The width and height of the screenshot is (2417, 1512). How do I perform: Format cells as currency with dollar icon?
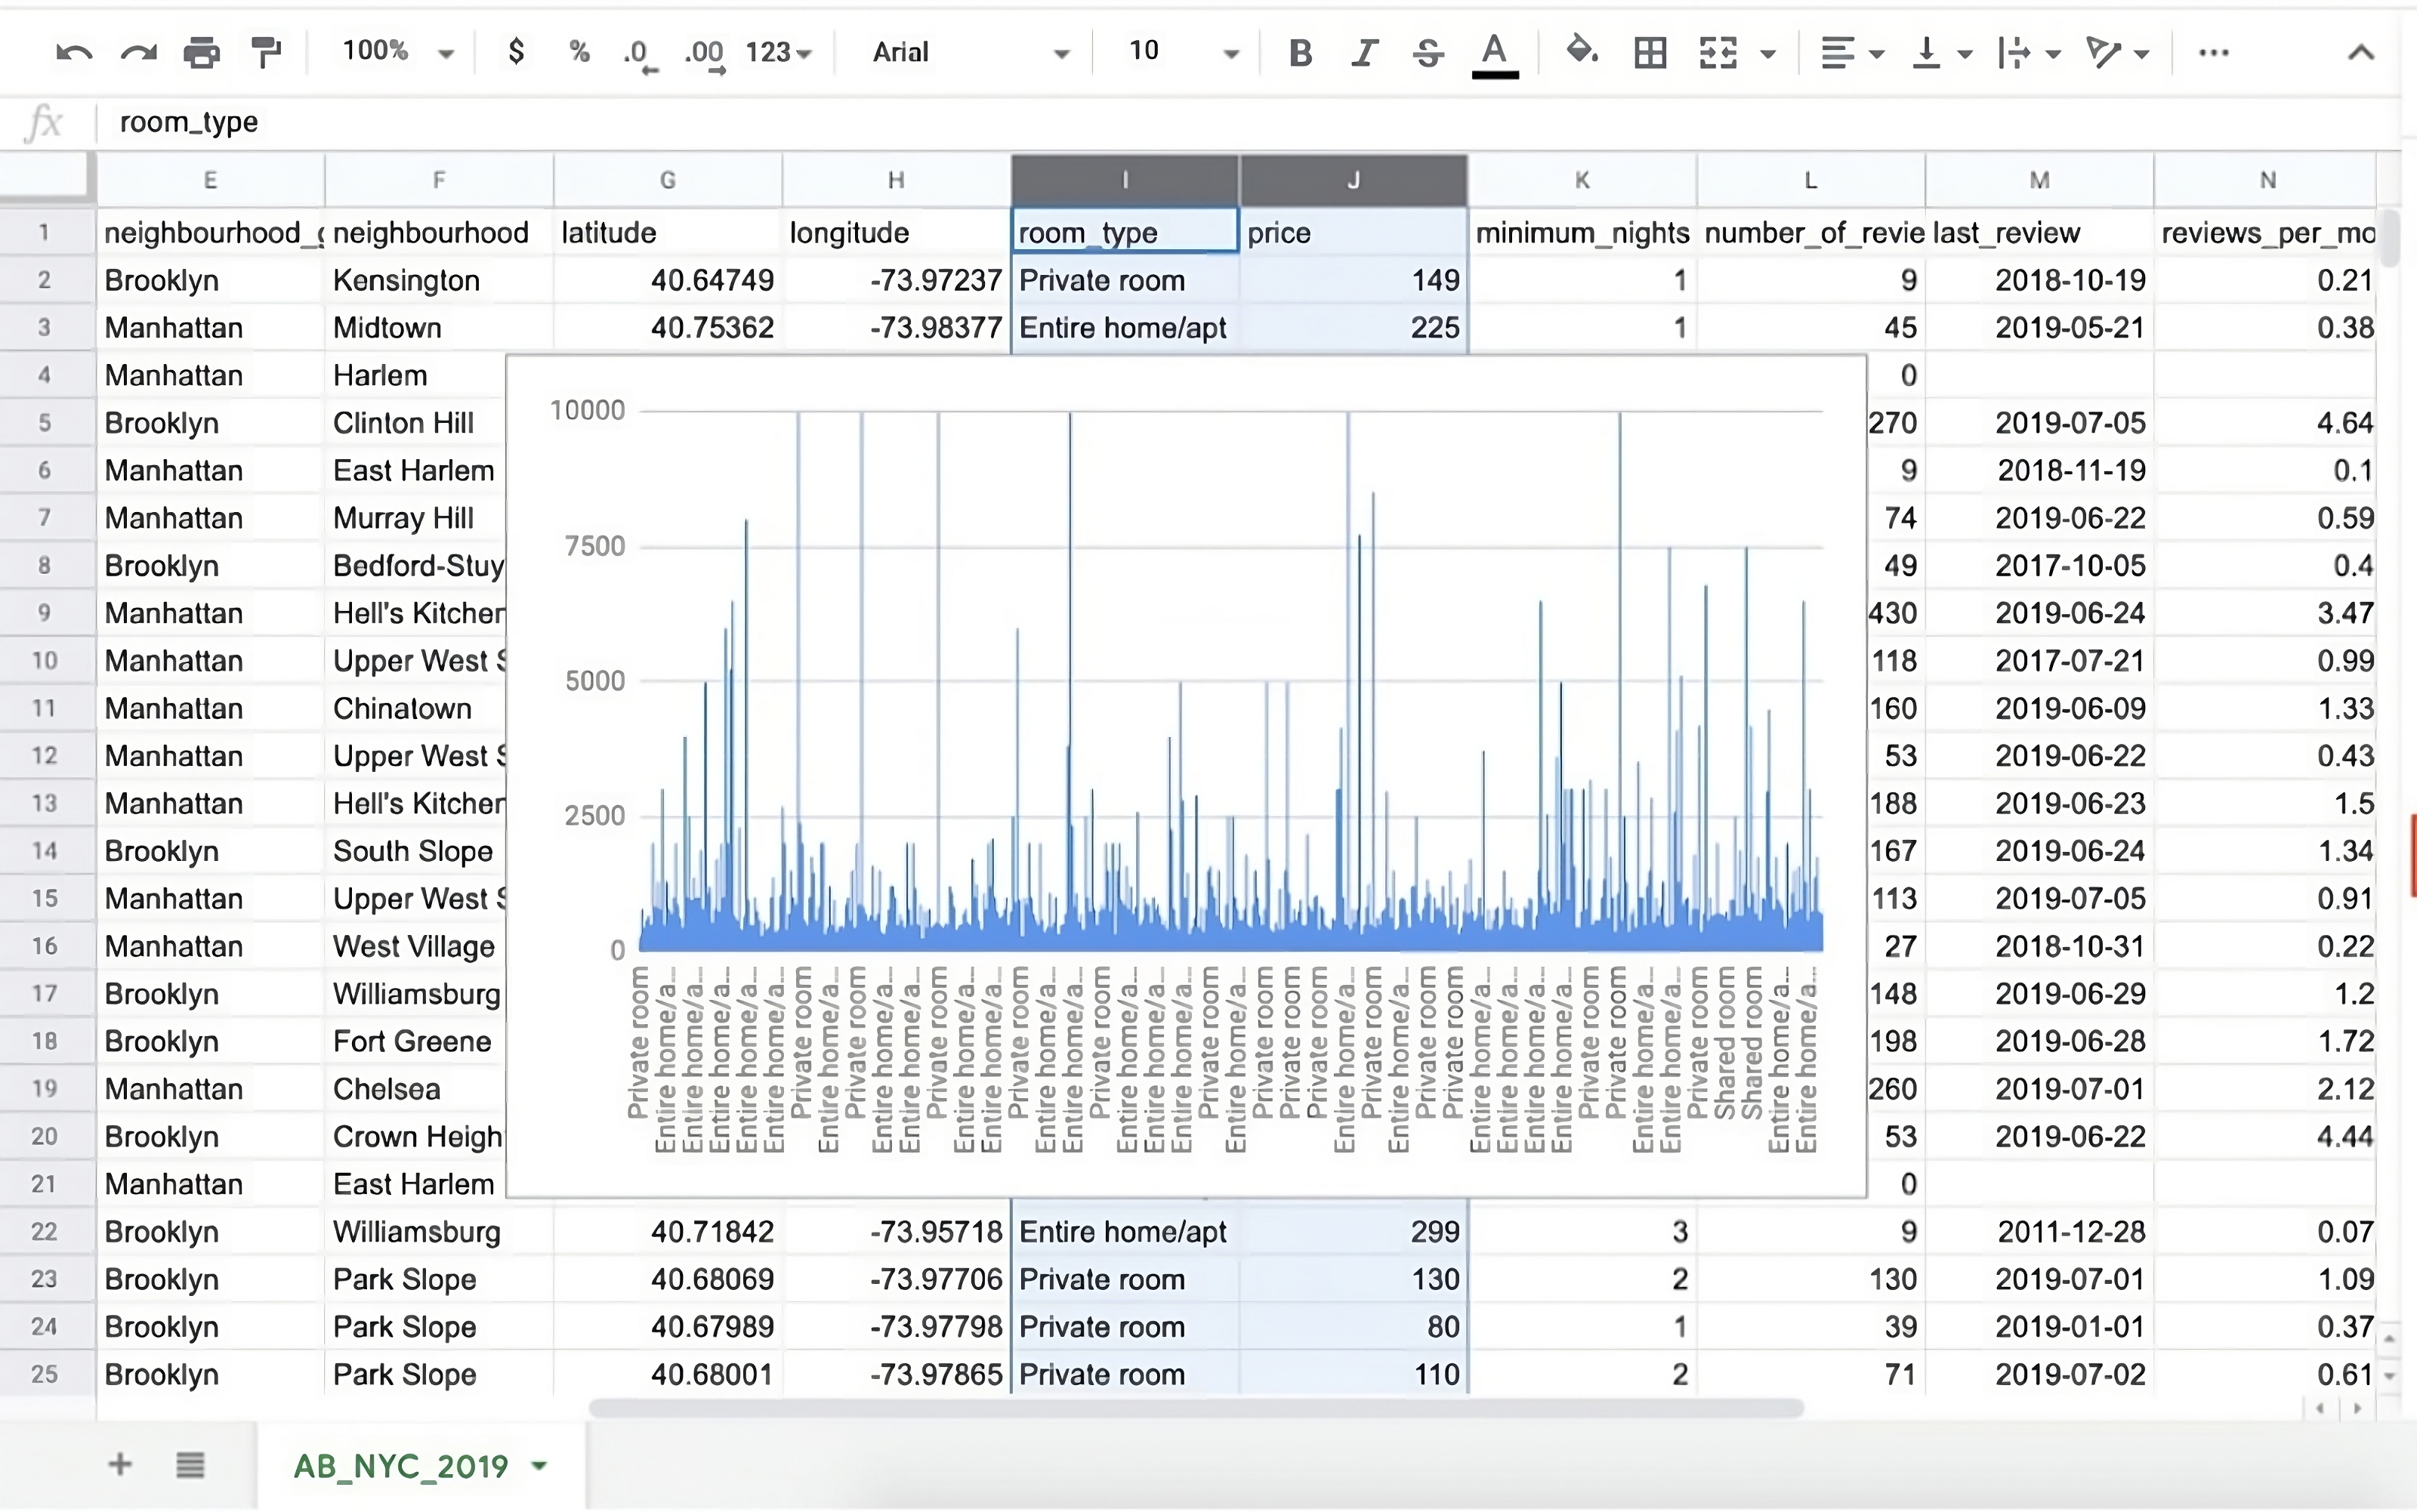516,52
